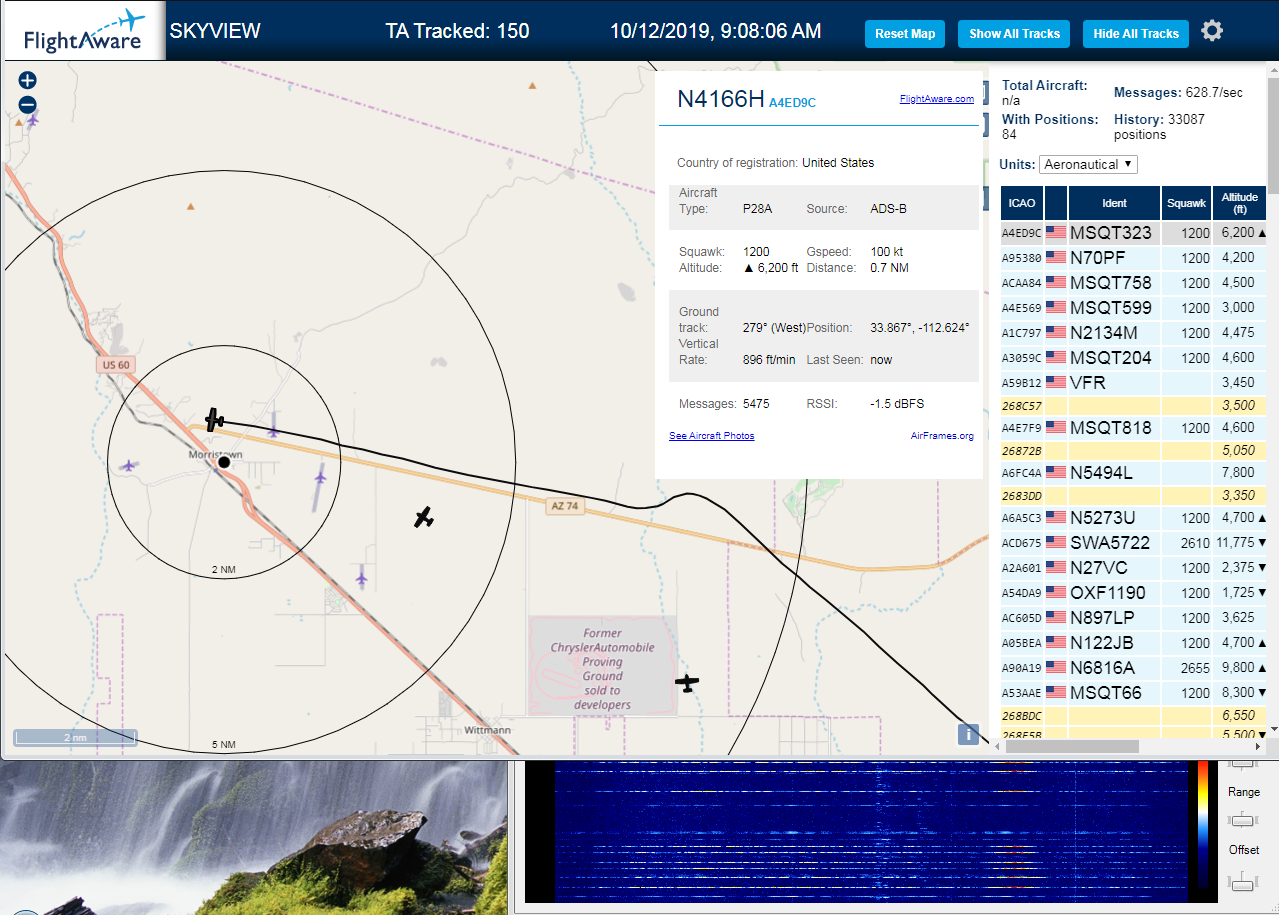1279x915 pixels.
Task: Adjust the Range slider in waterfall window
Action: point(1243,820)
